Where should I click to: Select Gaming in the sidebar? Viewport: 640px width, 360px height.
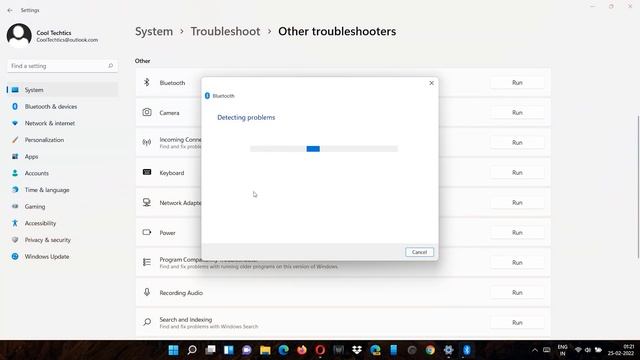point(62,207)
